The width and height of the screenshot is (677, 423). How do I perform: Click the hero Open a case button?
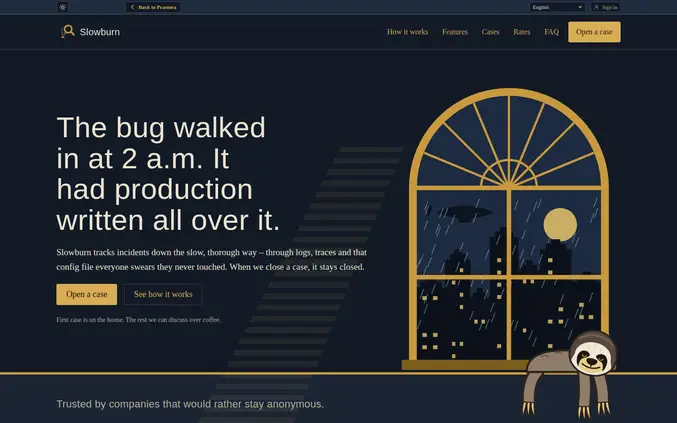[86, 294]
